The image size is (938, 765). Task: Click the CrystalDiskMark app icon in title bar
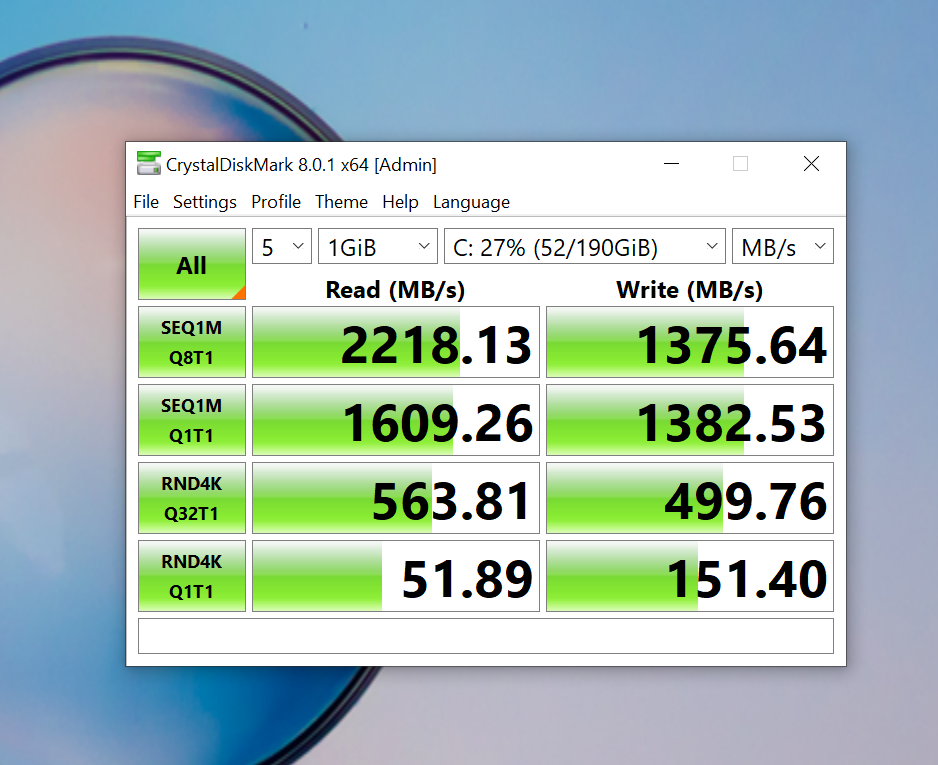click(x=149, y=163)
